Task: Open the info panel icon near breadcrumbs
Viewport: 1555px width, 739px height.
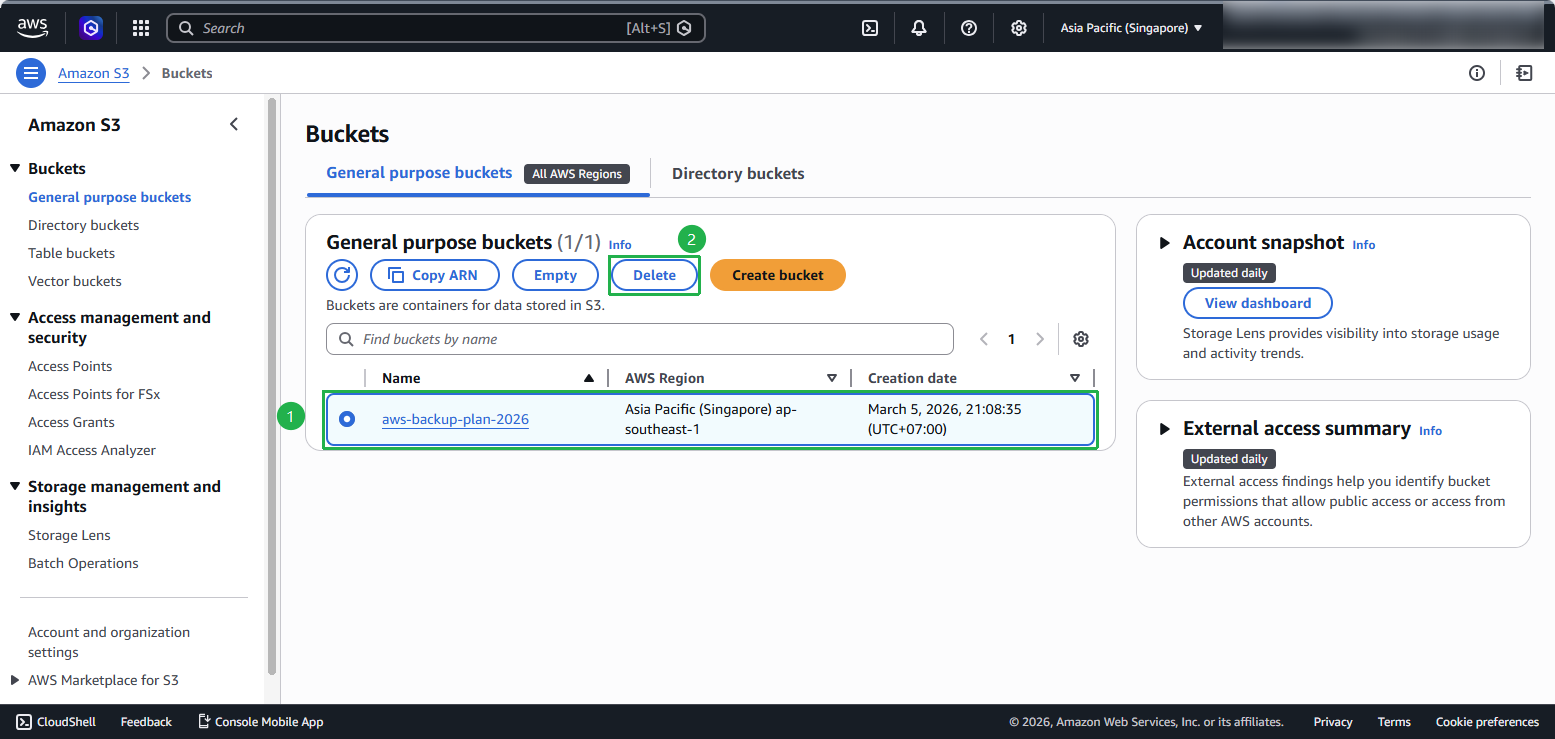Action: coord(1477,73)
